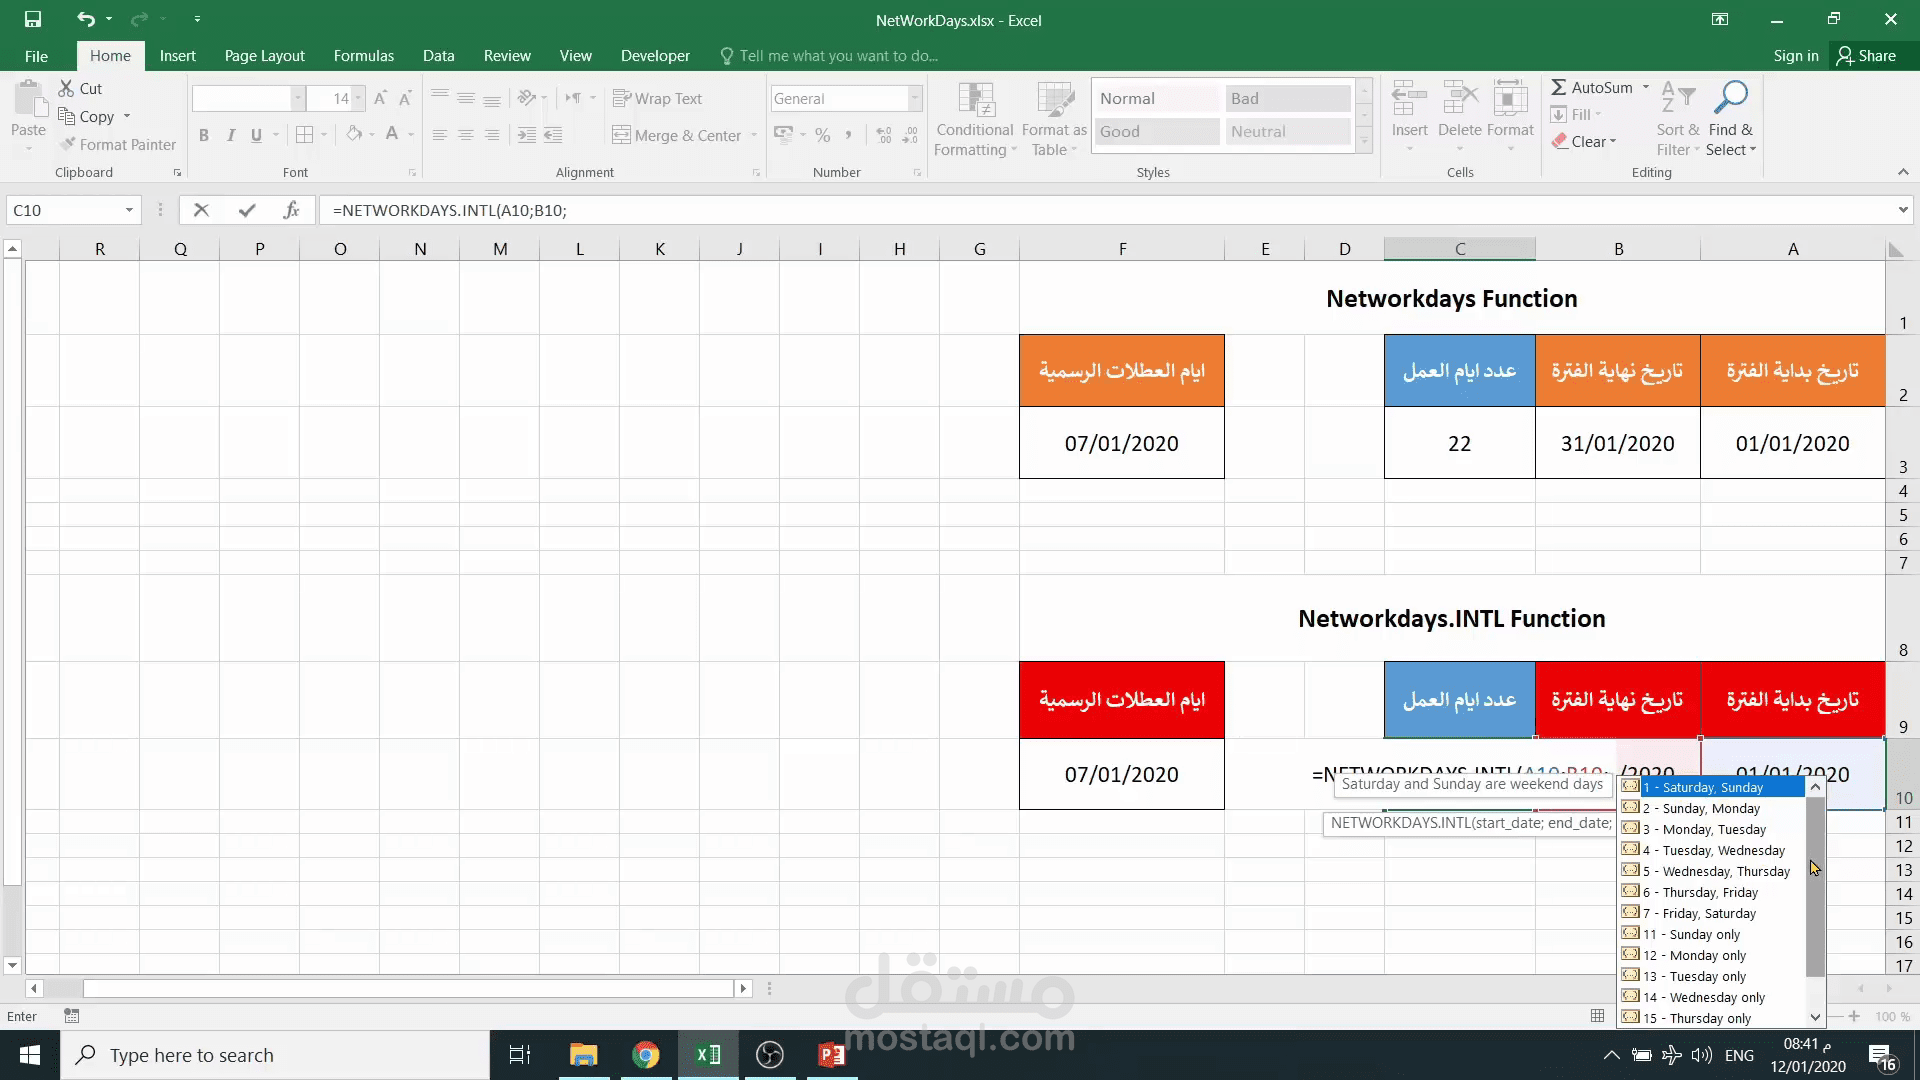Expand the Font Size dropdown
This screenshot has width=1920, height=1080.
click(358, 98)
